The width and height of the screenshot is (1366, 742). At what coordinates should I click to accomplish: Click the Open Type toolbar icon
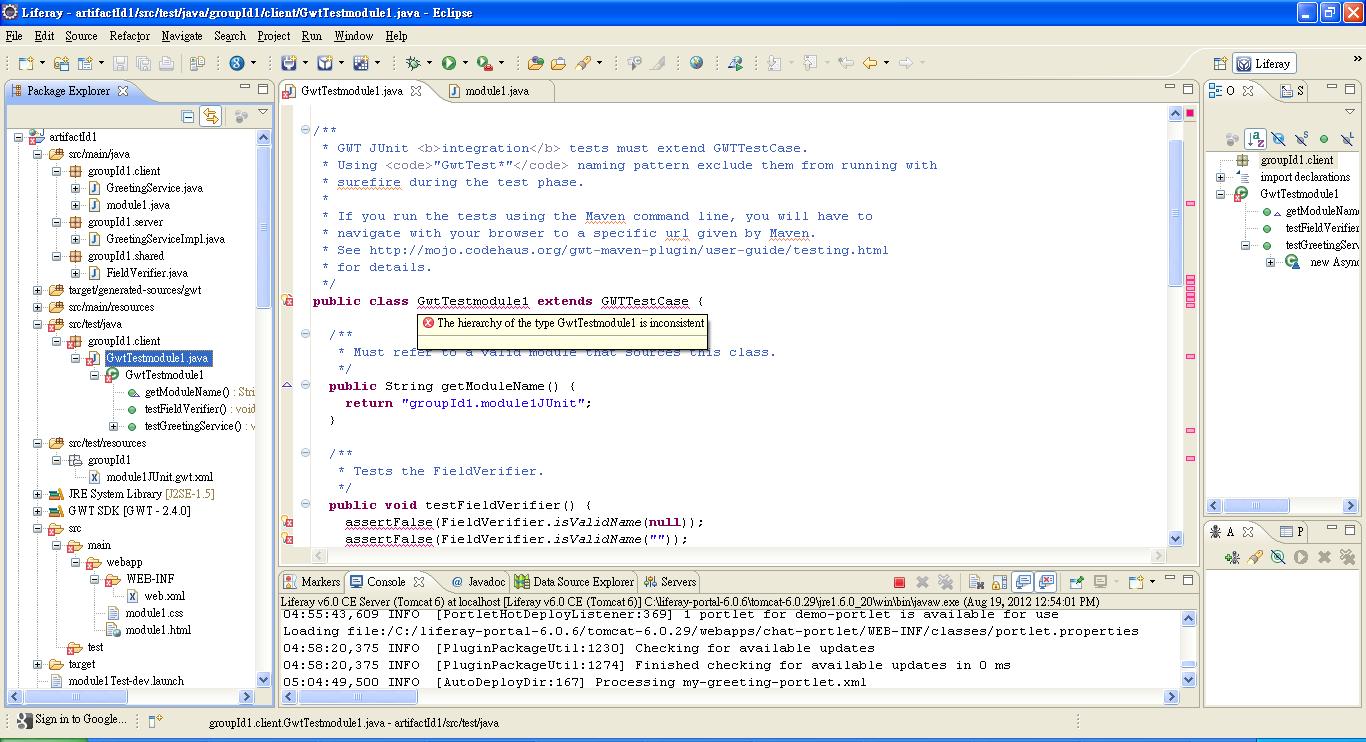pos(535,63)
